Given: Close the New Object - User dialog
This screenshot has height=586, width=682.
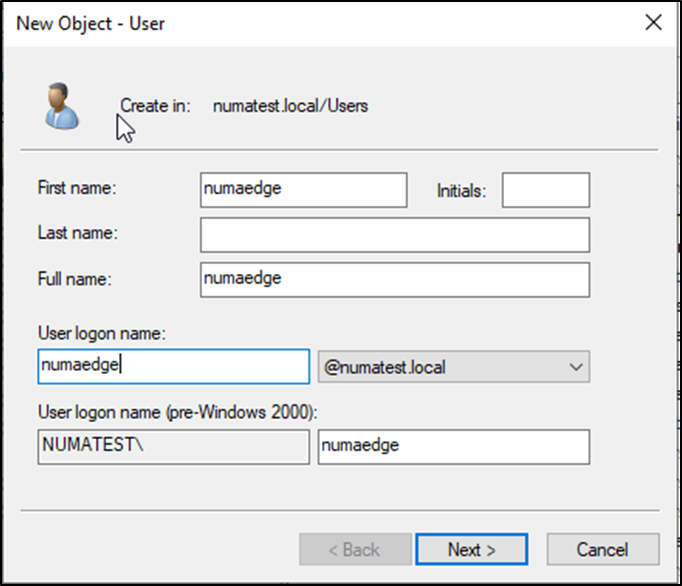Looking at the screenshot, I should pyautogui.click(x=653, y=22).
